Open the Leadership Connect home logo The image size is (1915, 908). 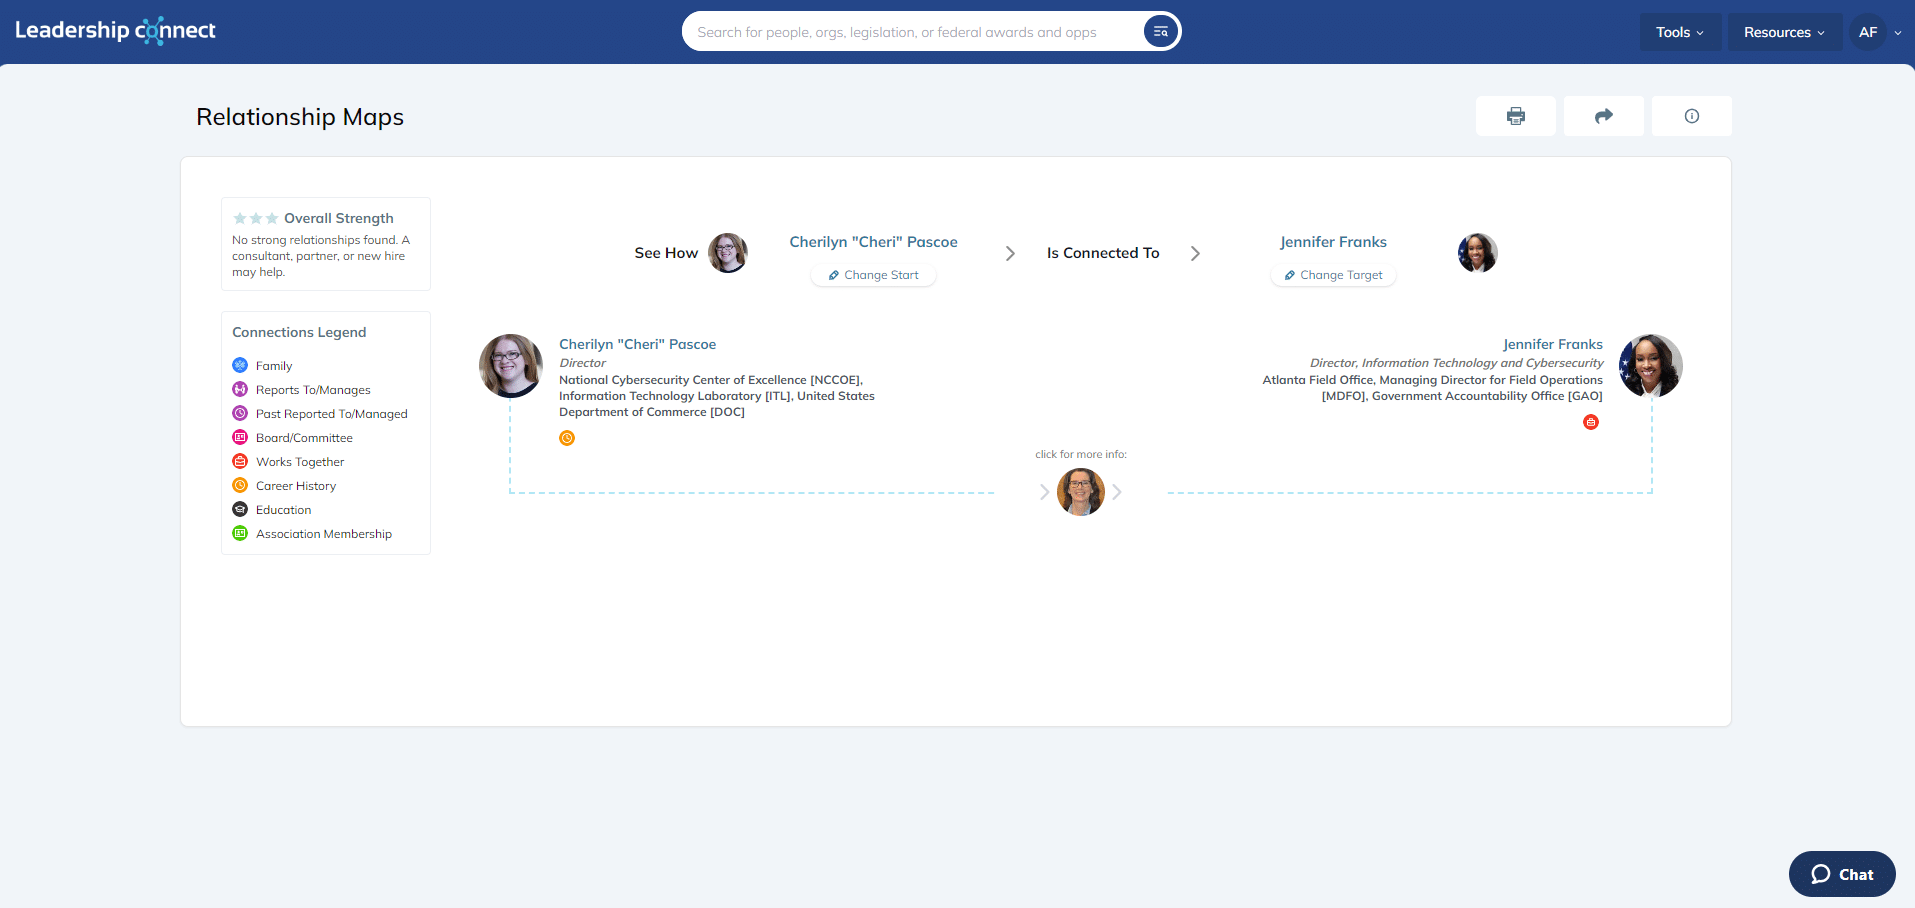tap(115, 31)
